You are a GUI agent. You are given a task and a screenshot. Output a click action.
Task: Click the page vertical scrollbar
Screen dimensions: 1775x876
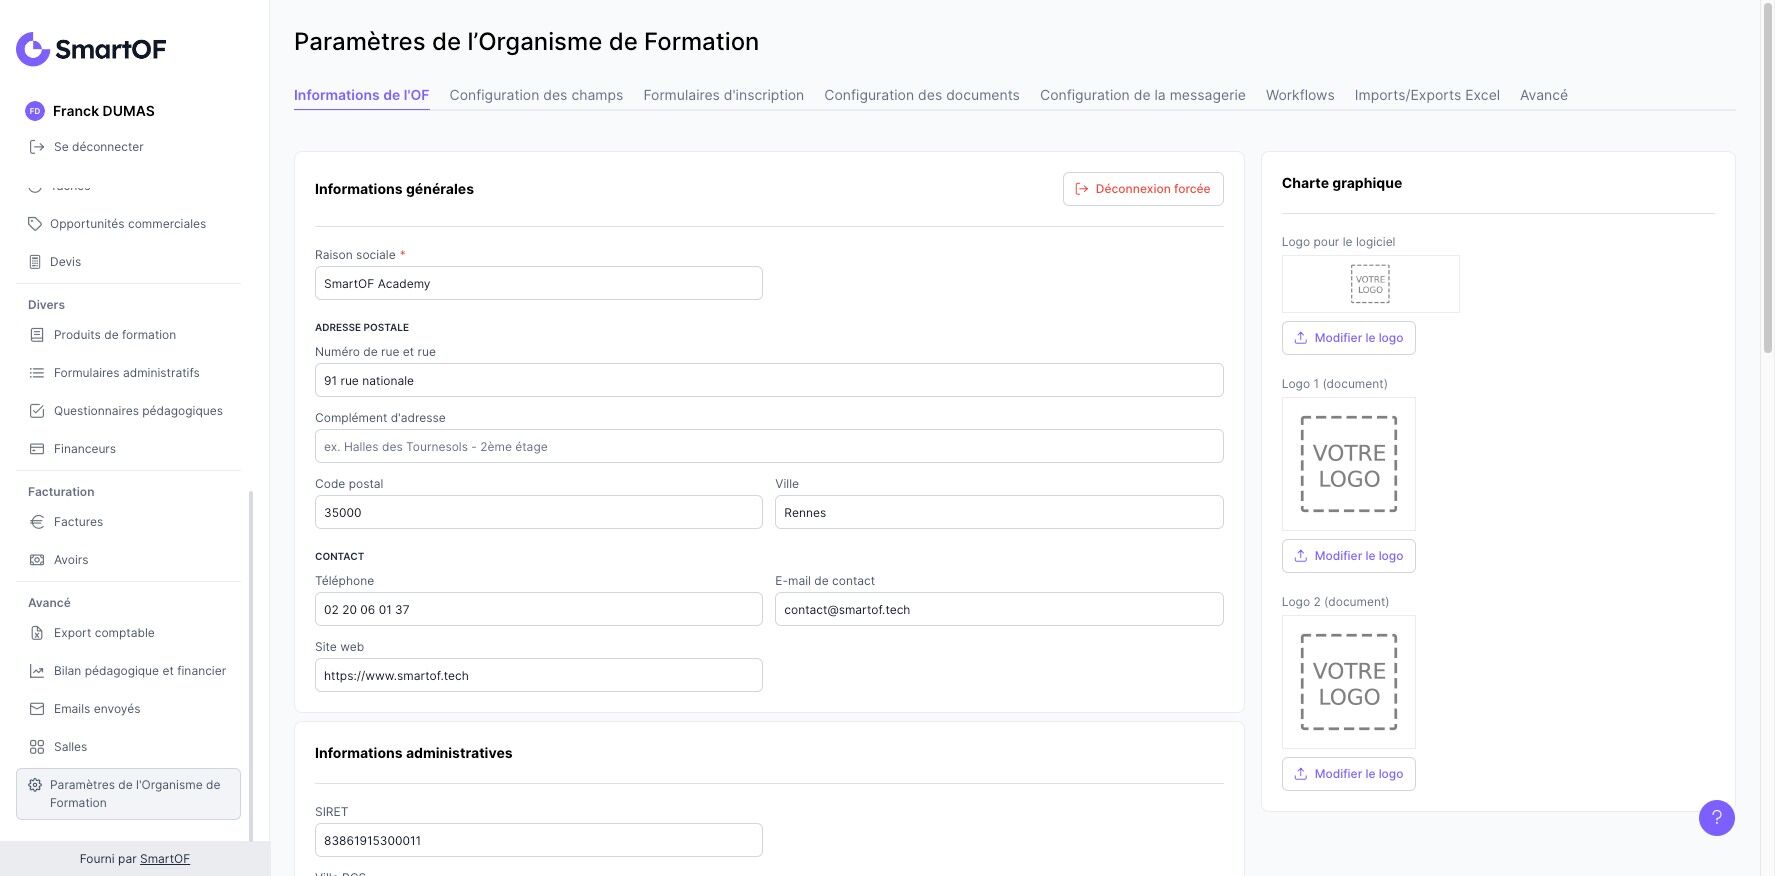coord(1767,180)
